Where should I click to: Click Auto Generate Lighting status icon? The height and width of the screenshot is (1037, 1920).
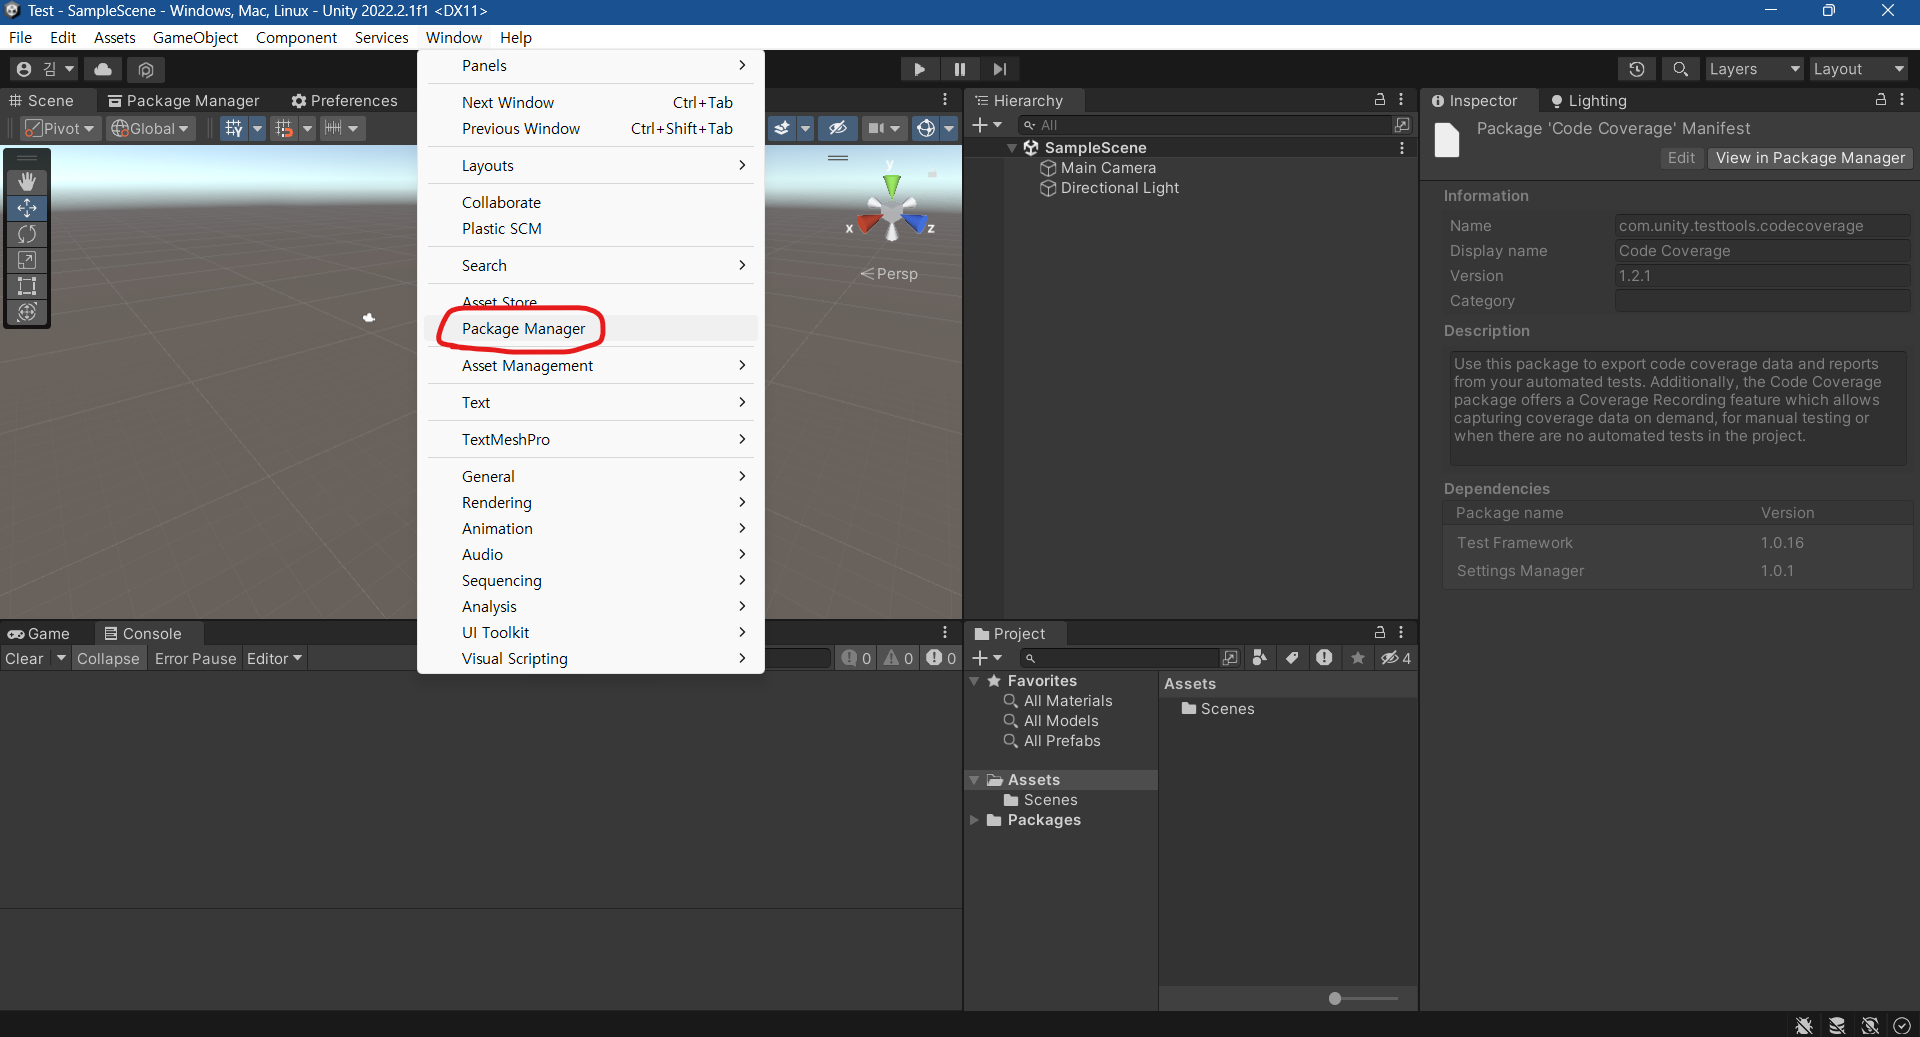click(x=1870, y=1025)
